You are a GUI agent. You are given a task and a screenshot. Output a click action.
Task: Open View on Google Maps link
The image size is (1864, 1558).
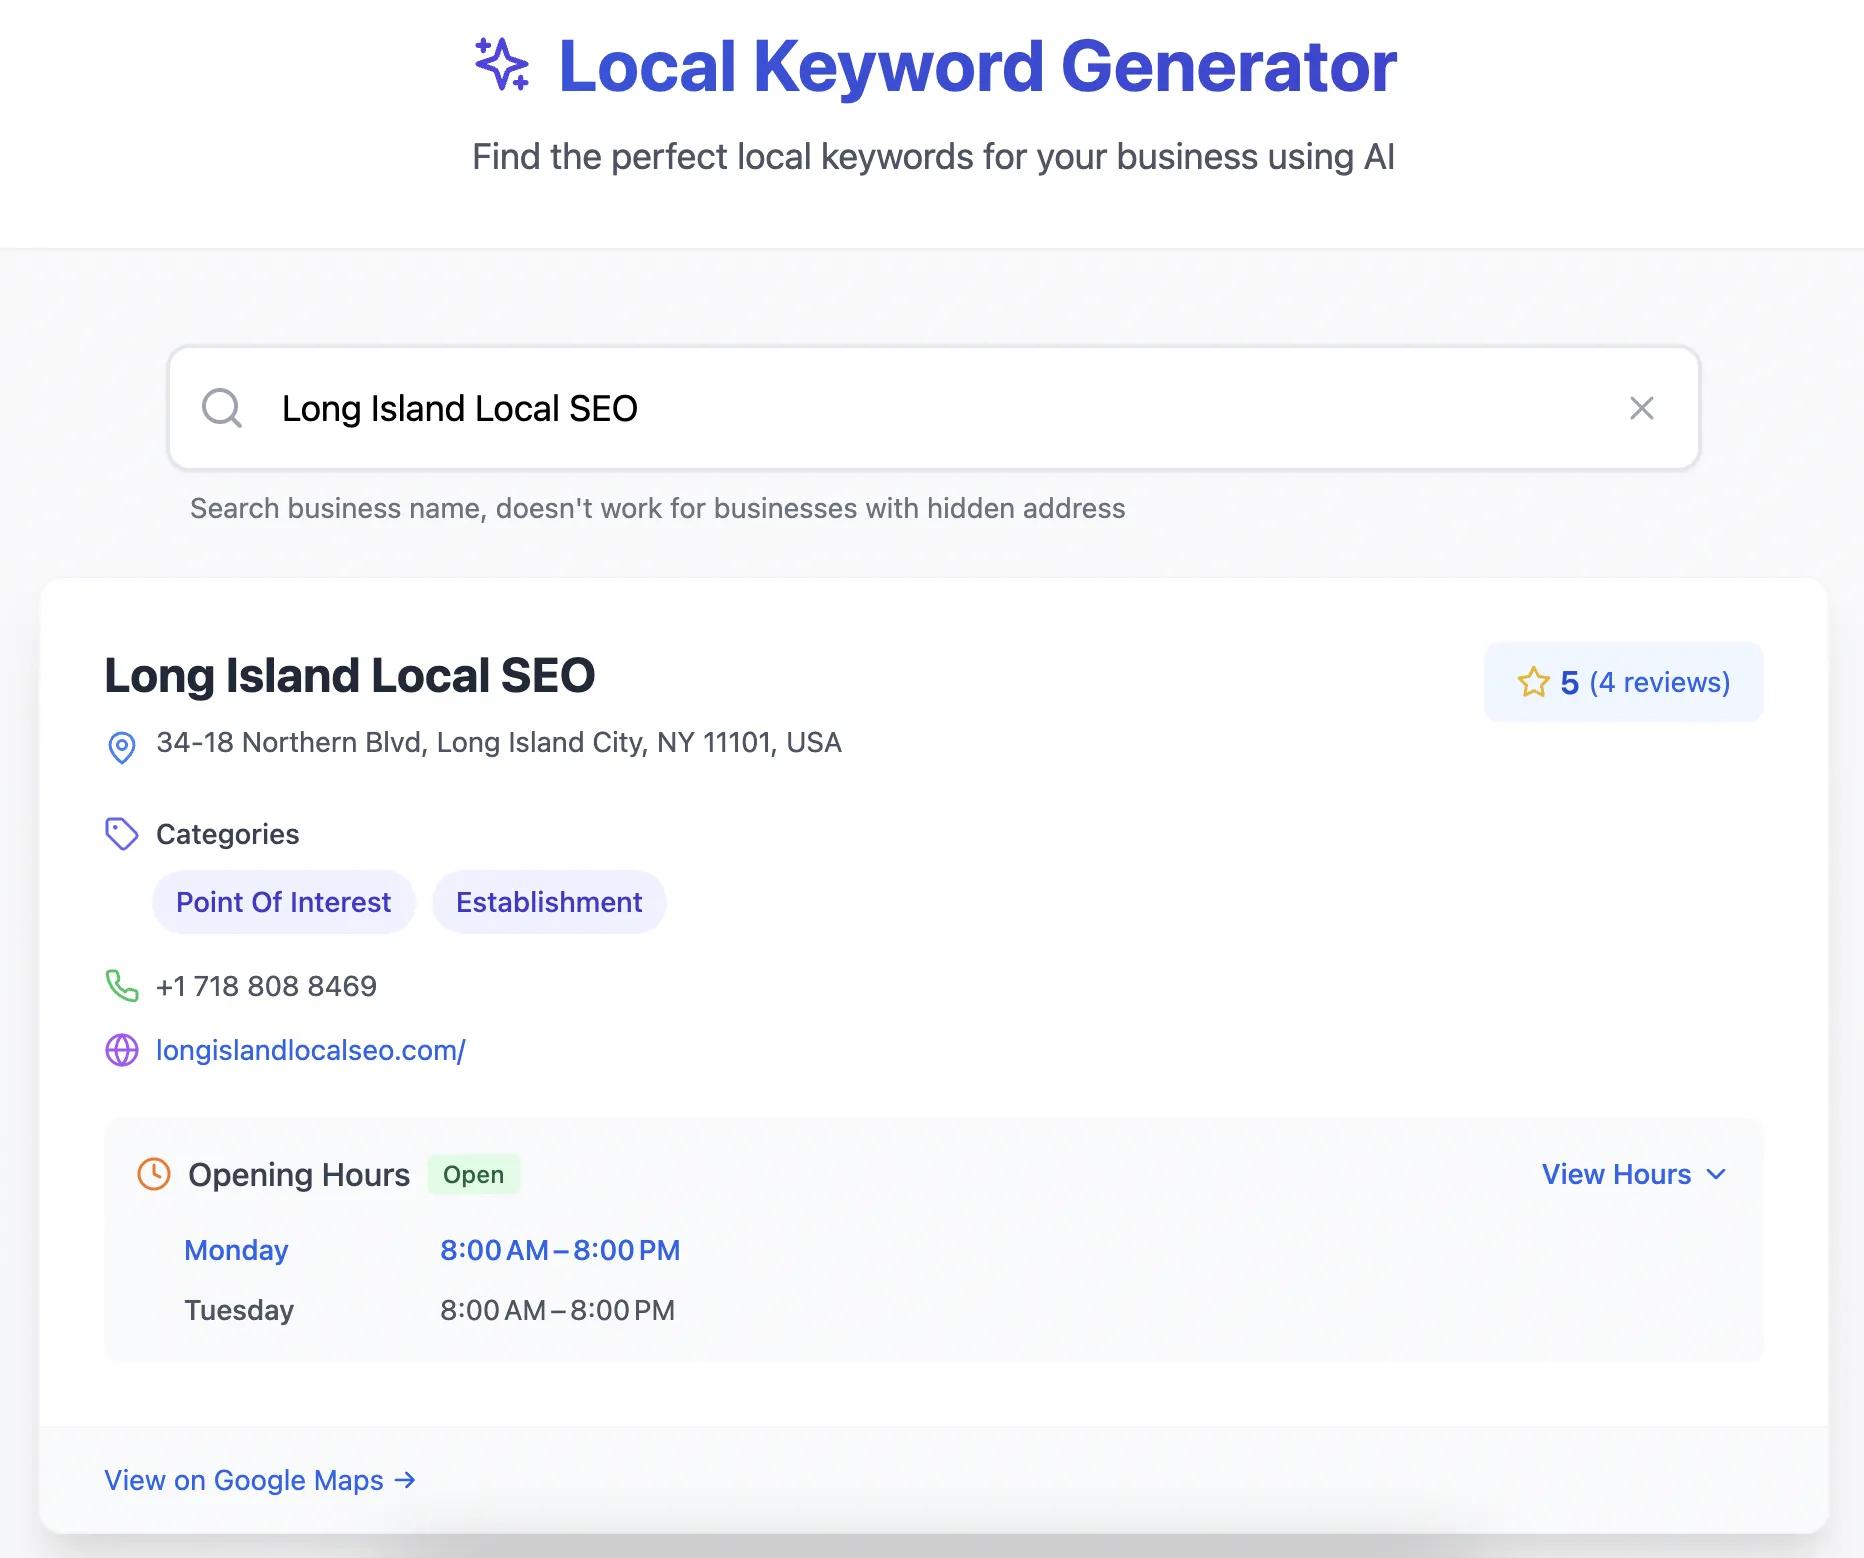tap(260, 1480)
